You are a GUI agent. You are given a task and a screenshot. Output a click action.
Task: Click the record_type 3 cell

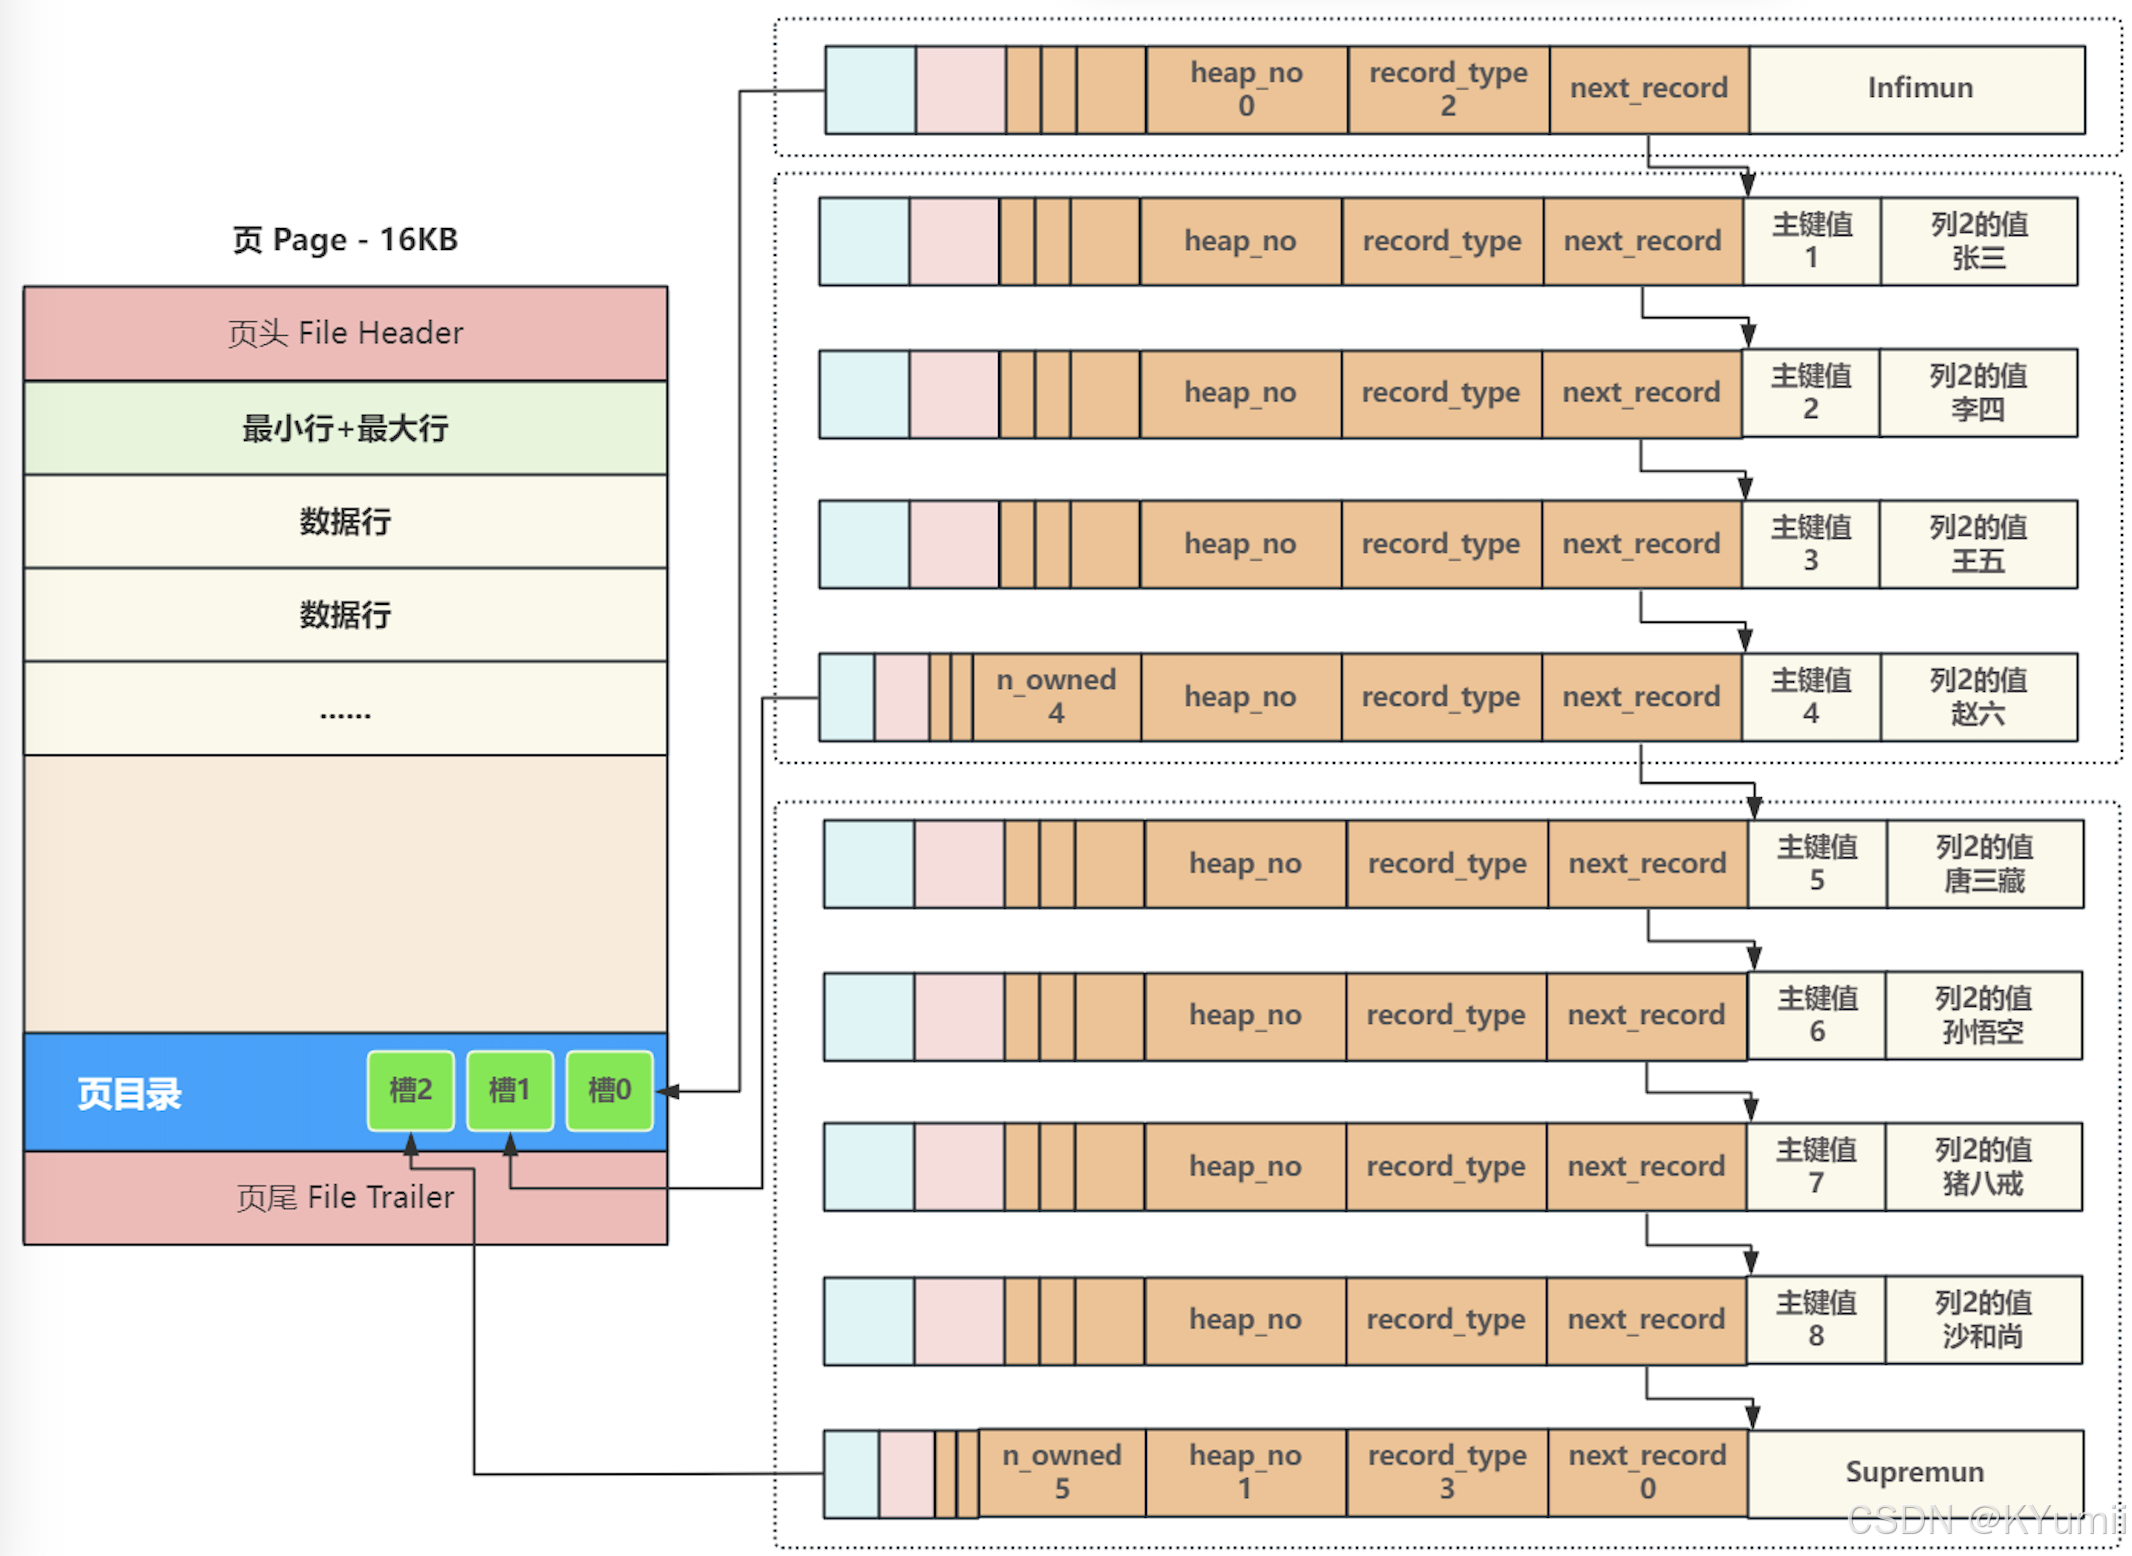tap(1447, 1473)
